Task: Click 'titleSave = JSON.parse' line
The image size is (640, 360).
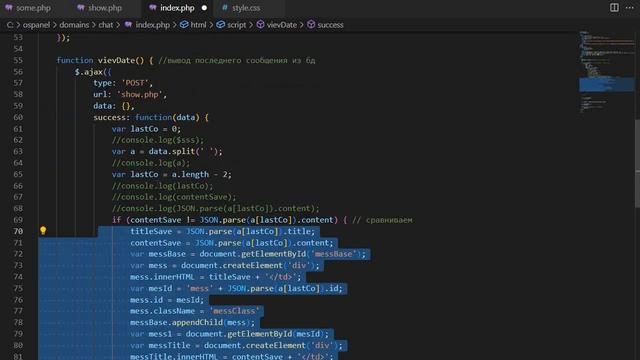Action: (222, 231)
